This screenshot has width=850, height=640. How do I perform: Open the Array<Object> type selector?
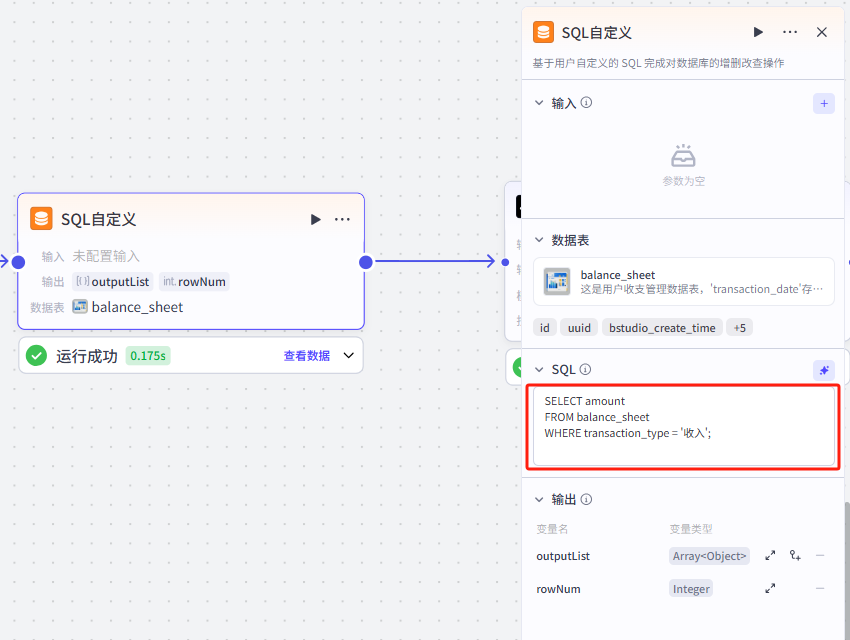click(x=709, y=556)
